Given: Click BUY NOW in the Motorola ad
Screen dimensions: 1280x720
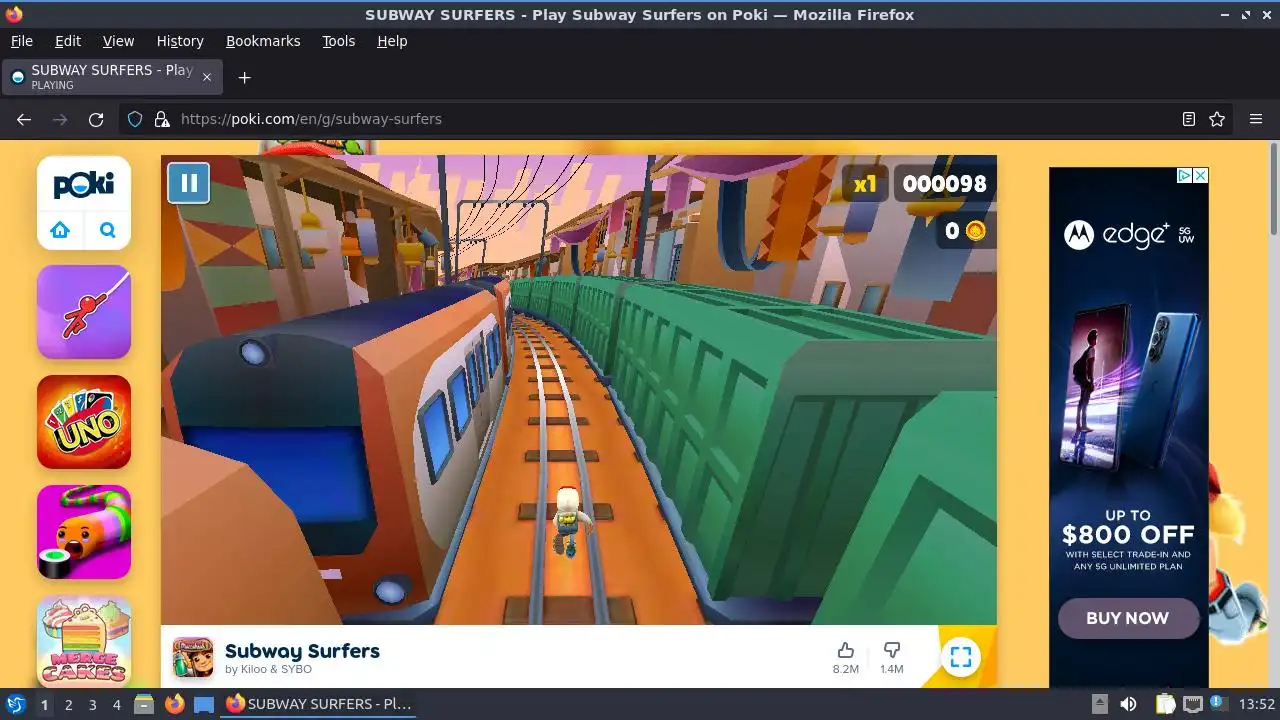Looking at the screenshot, I should [1128, 618].
